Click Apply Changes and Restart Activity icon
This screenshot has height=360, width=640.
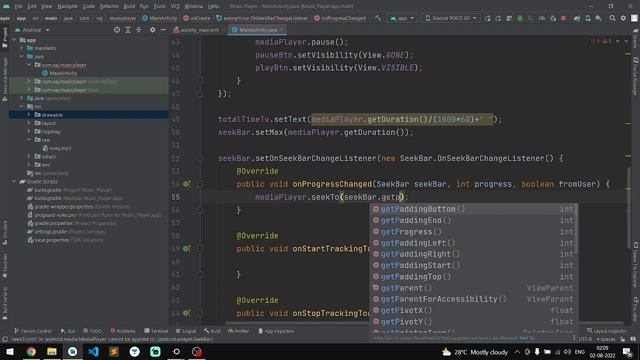click(x=487, y=18)
